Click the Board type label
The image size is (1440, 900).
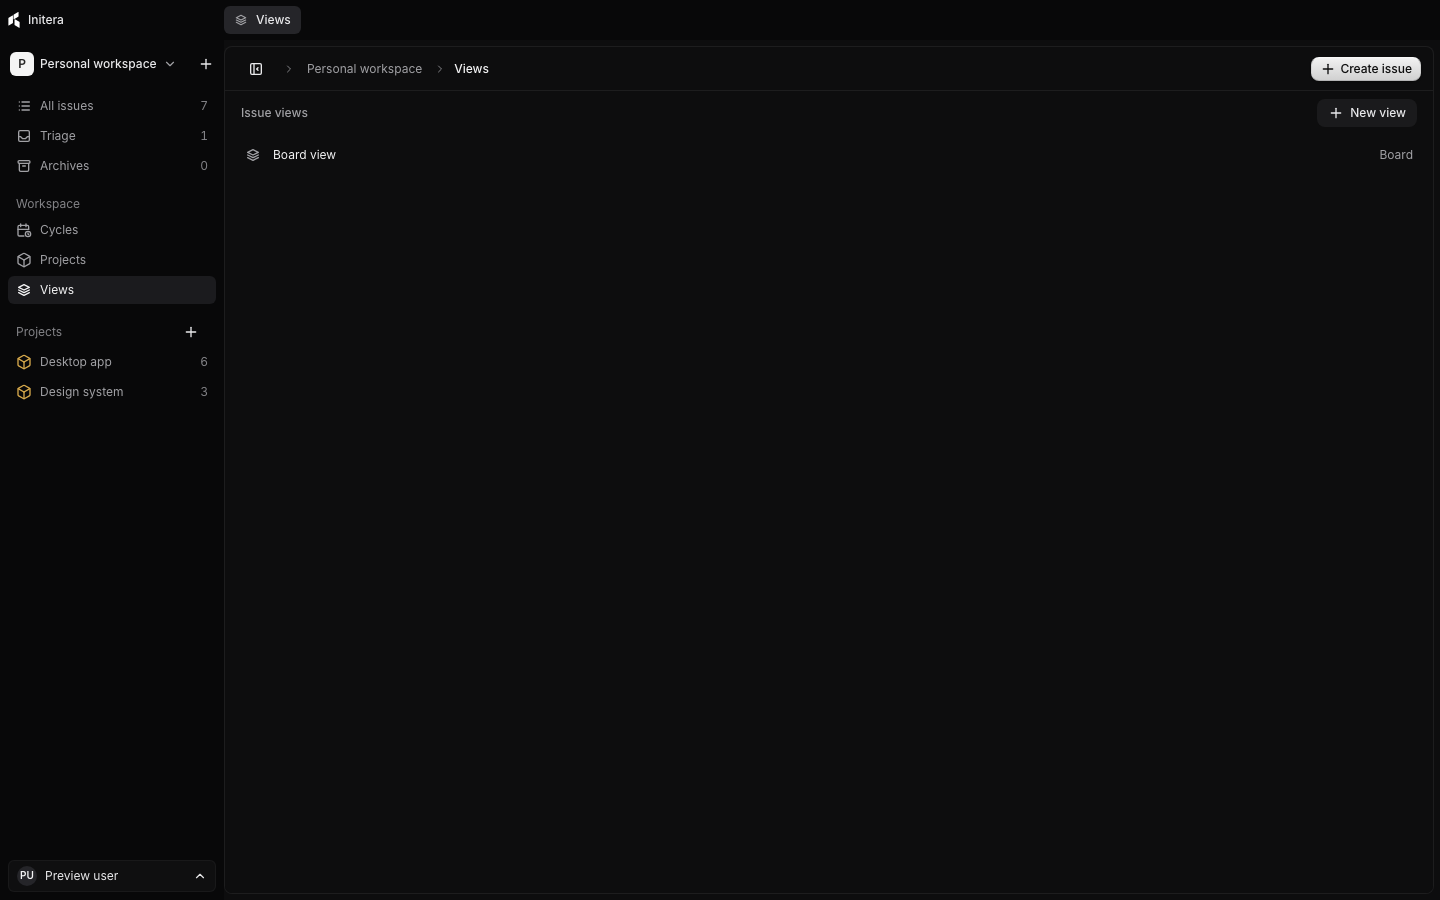point(1396,155)
